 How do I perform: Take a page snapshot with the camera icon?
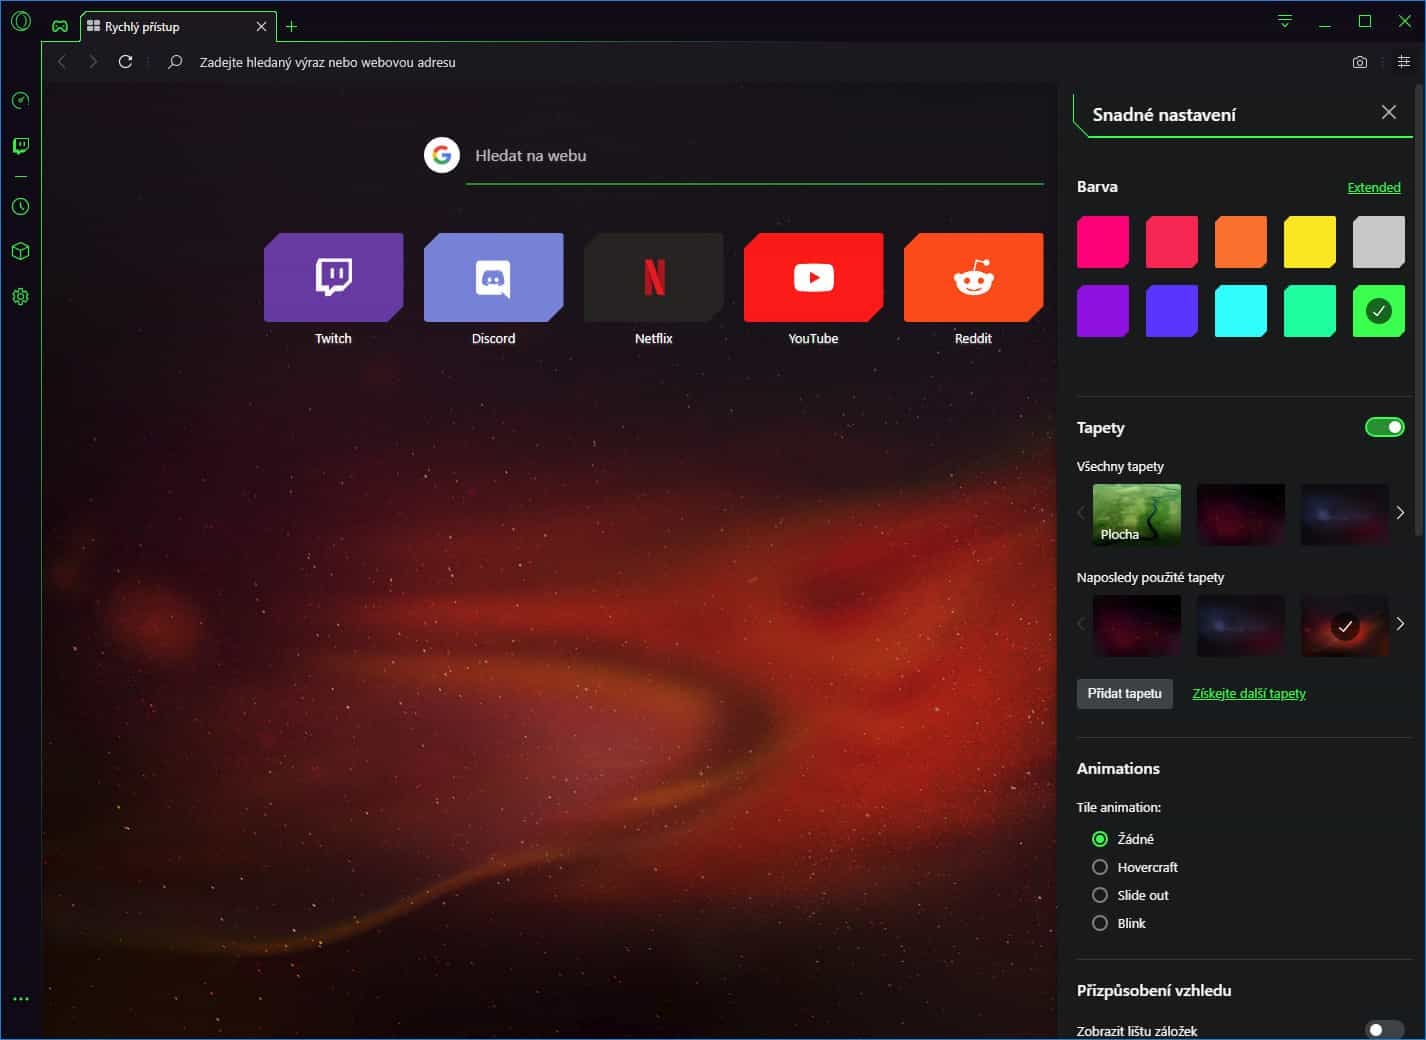pos(1360,62)
